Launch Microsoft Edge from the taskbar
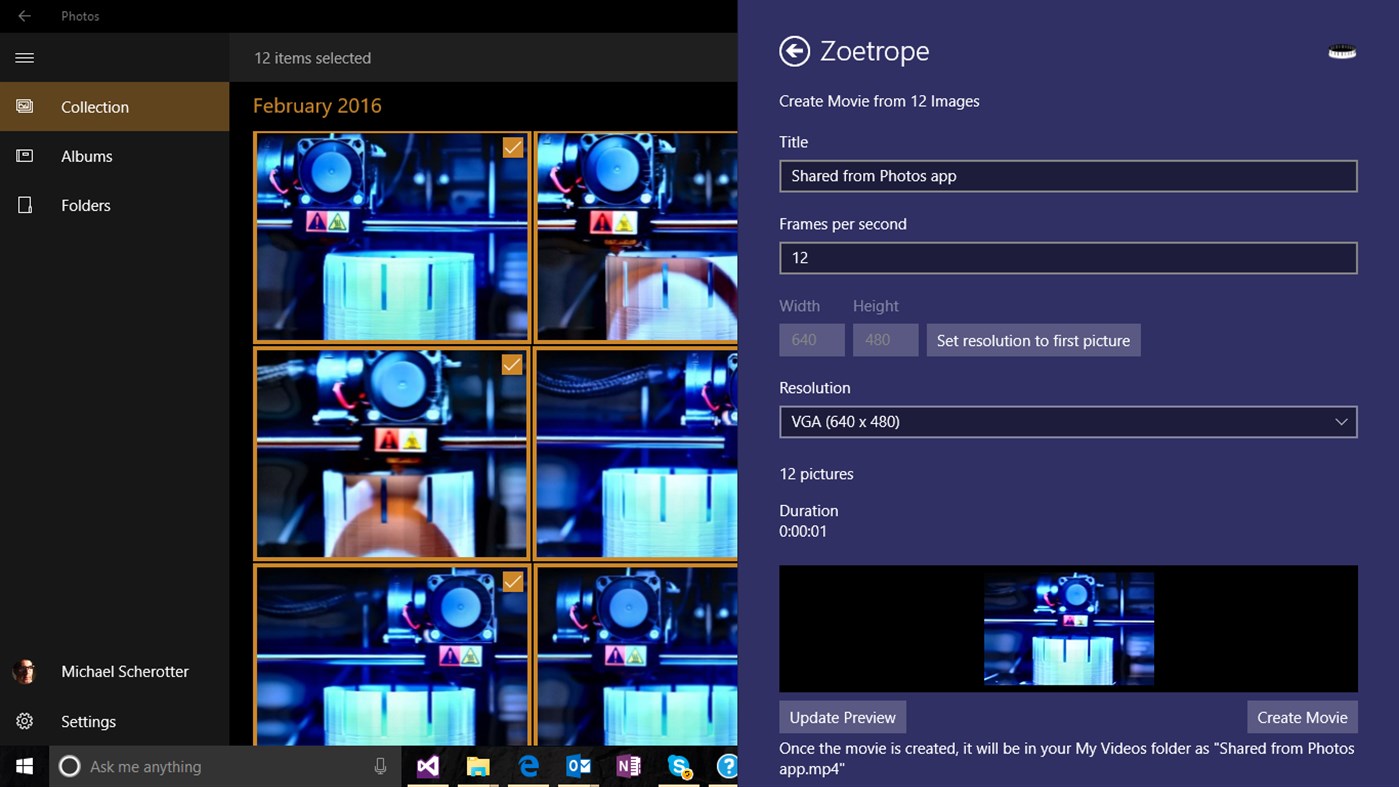The width and height of the screenshot is (1399, 787). coord(528,766)
